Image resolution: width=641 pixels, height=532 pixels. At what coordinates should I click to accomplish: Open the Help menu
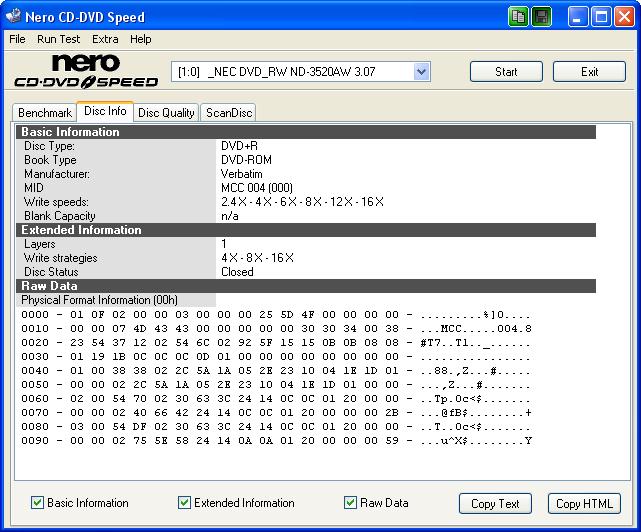(x=141, y=39)
